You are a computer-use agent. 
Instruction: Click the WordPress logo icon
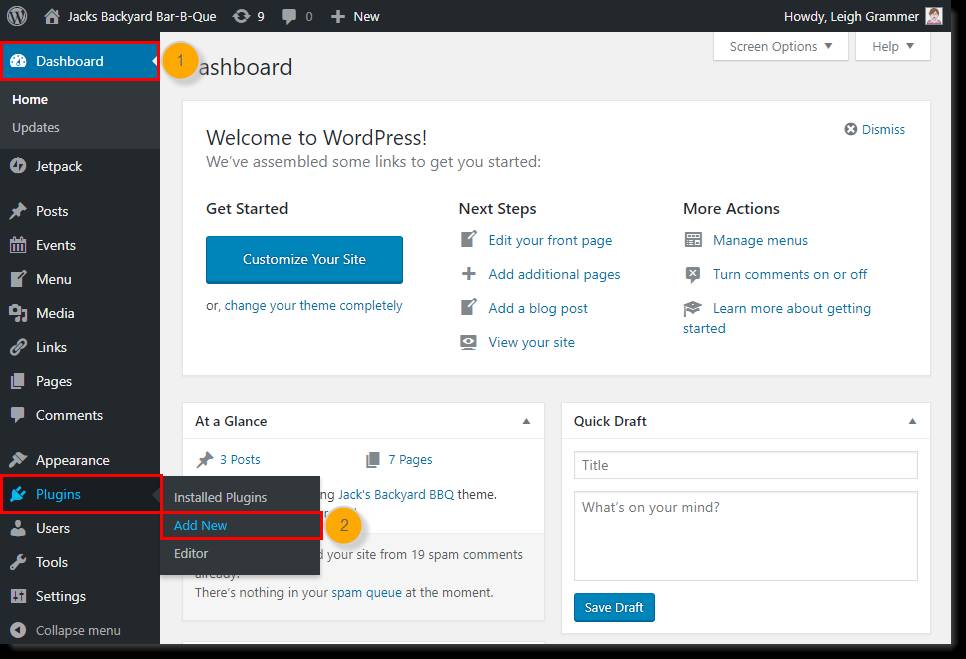[17, 16]
